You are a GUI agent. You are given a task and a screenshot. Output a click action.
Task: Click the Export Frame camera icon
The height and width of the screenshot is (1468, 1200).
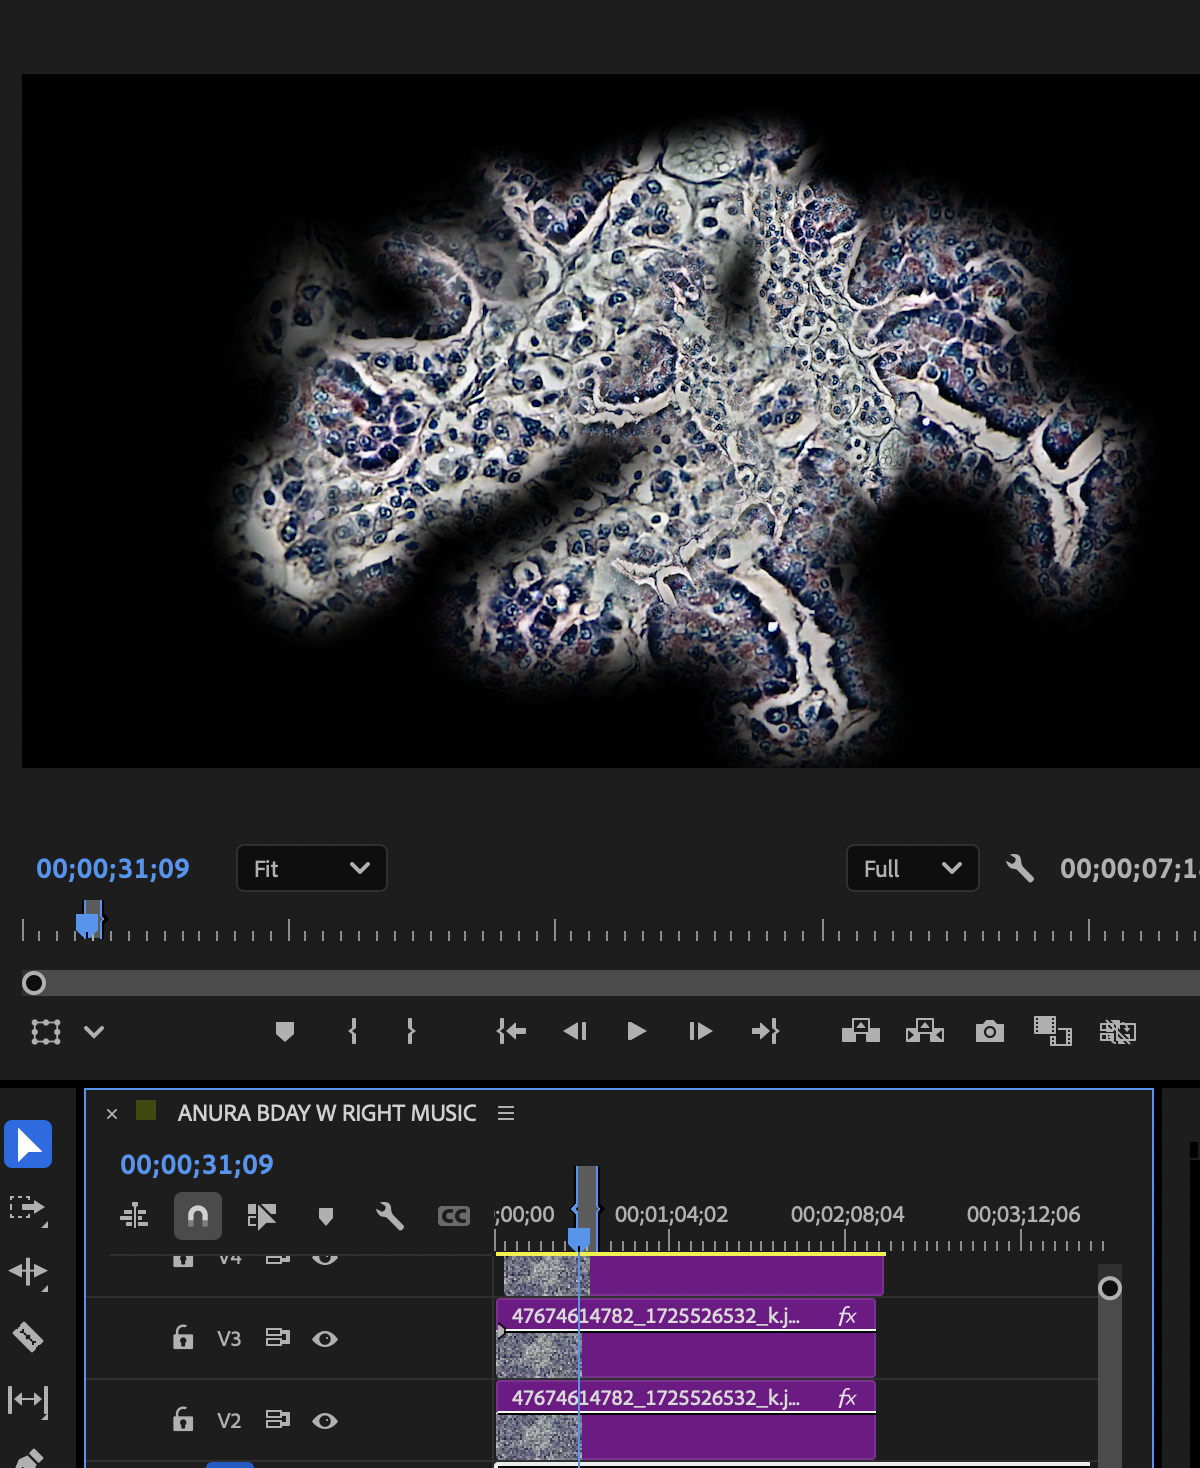click(989, 1031)
